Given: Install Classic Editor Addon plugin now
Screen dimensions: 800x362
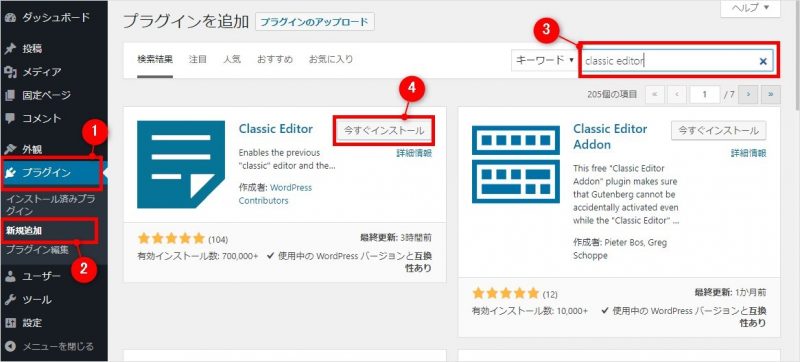Looking at the screenshot, I should click(x=718, y=131).
